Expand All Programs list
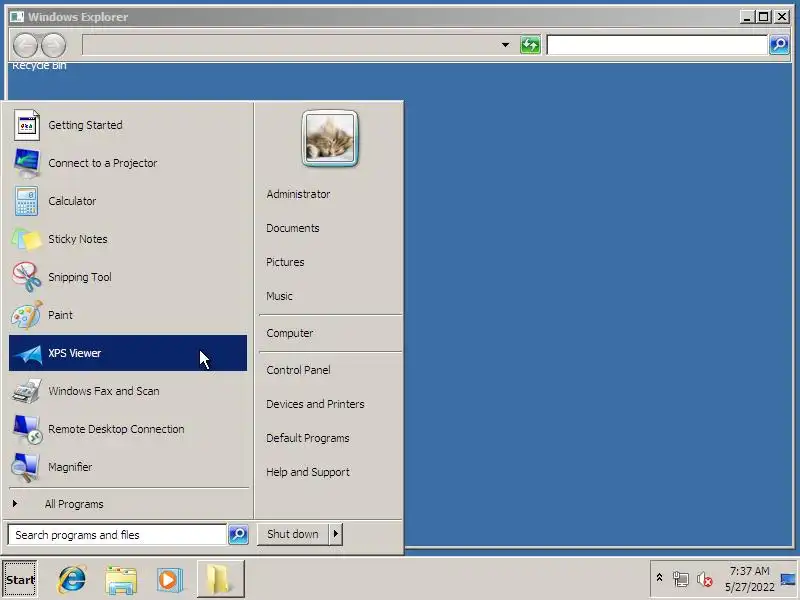Screen dimensions: 800x600 (x=128, y=504)
